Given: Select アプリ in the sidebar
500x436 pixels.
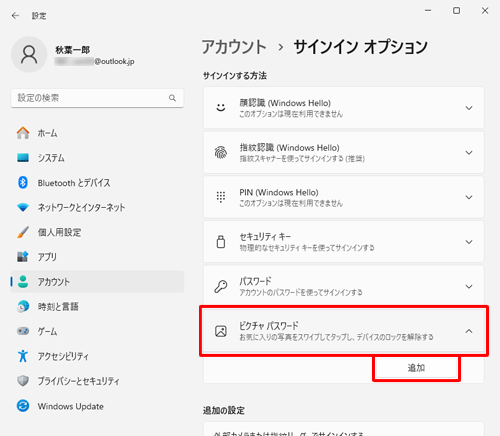Looking at the screenshot, I should point(97,257).
